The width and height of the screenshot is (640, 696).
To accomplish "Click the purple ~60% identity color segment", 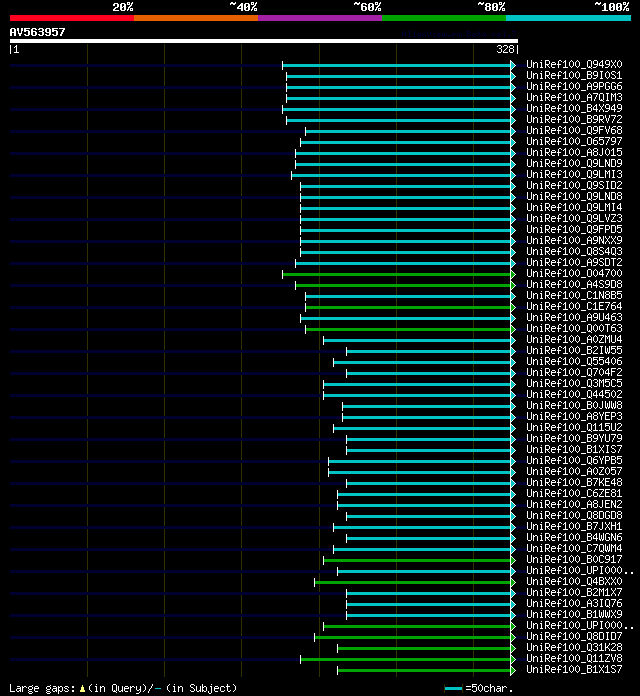I will point(320,18).
